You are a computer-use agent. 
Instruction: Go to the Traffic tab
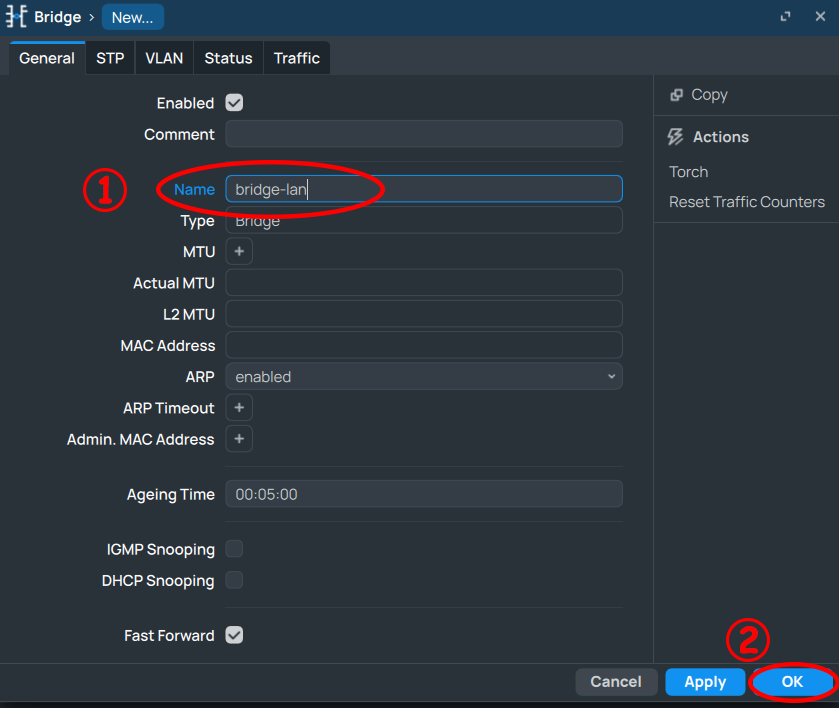point(297,58)
